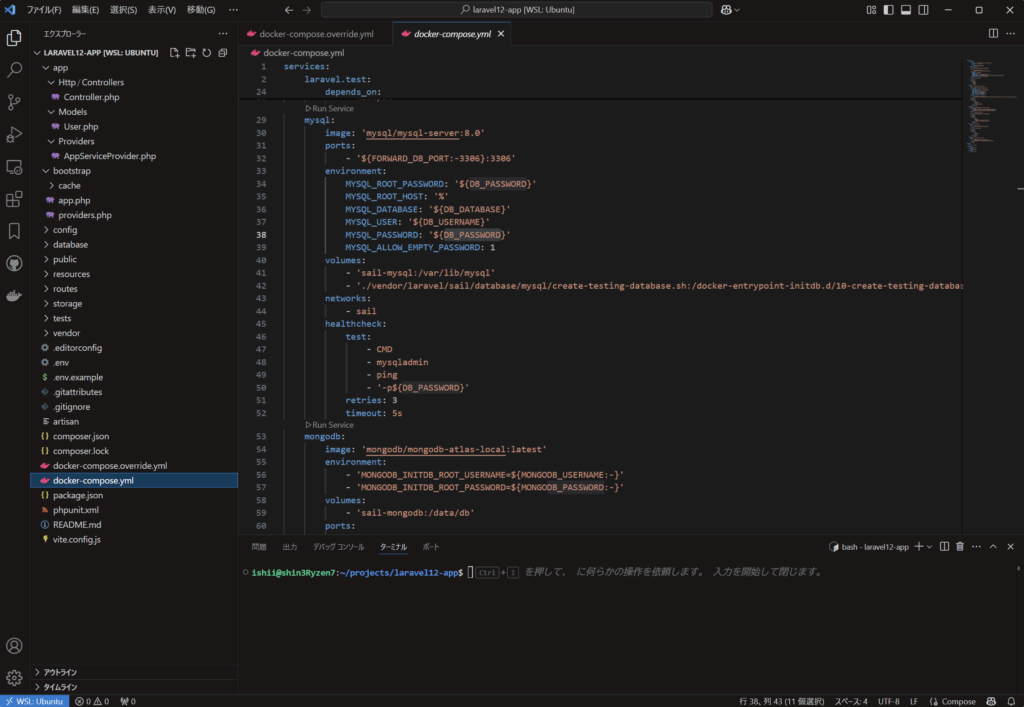Image resolution: width=1024 pixels, height=707 pixels.
Task: Click the command center search box
Action: point(517,10)
